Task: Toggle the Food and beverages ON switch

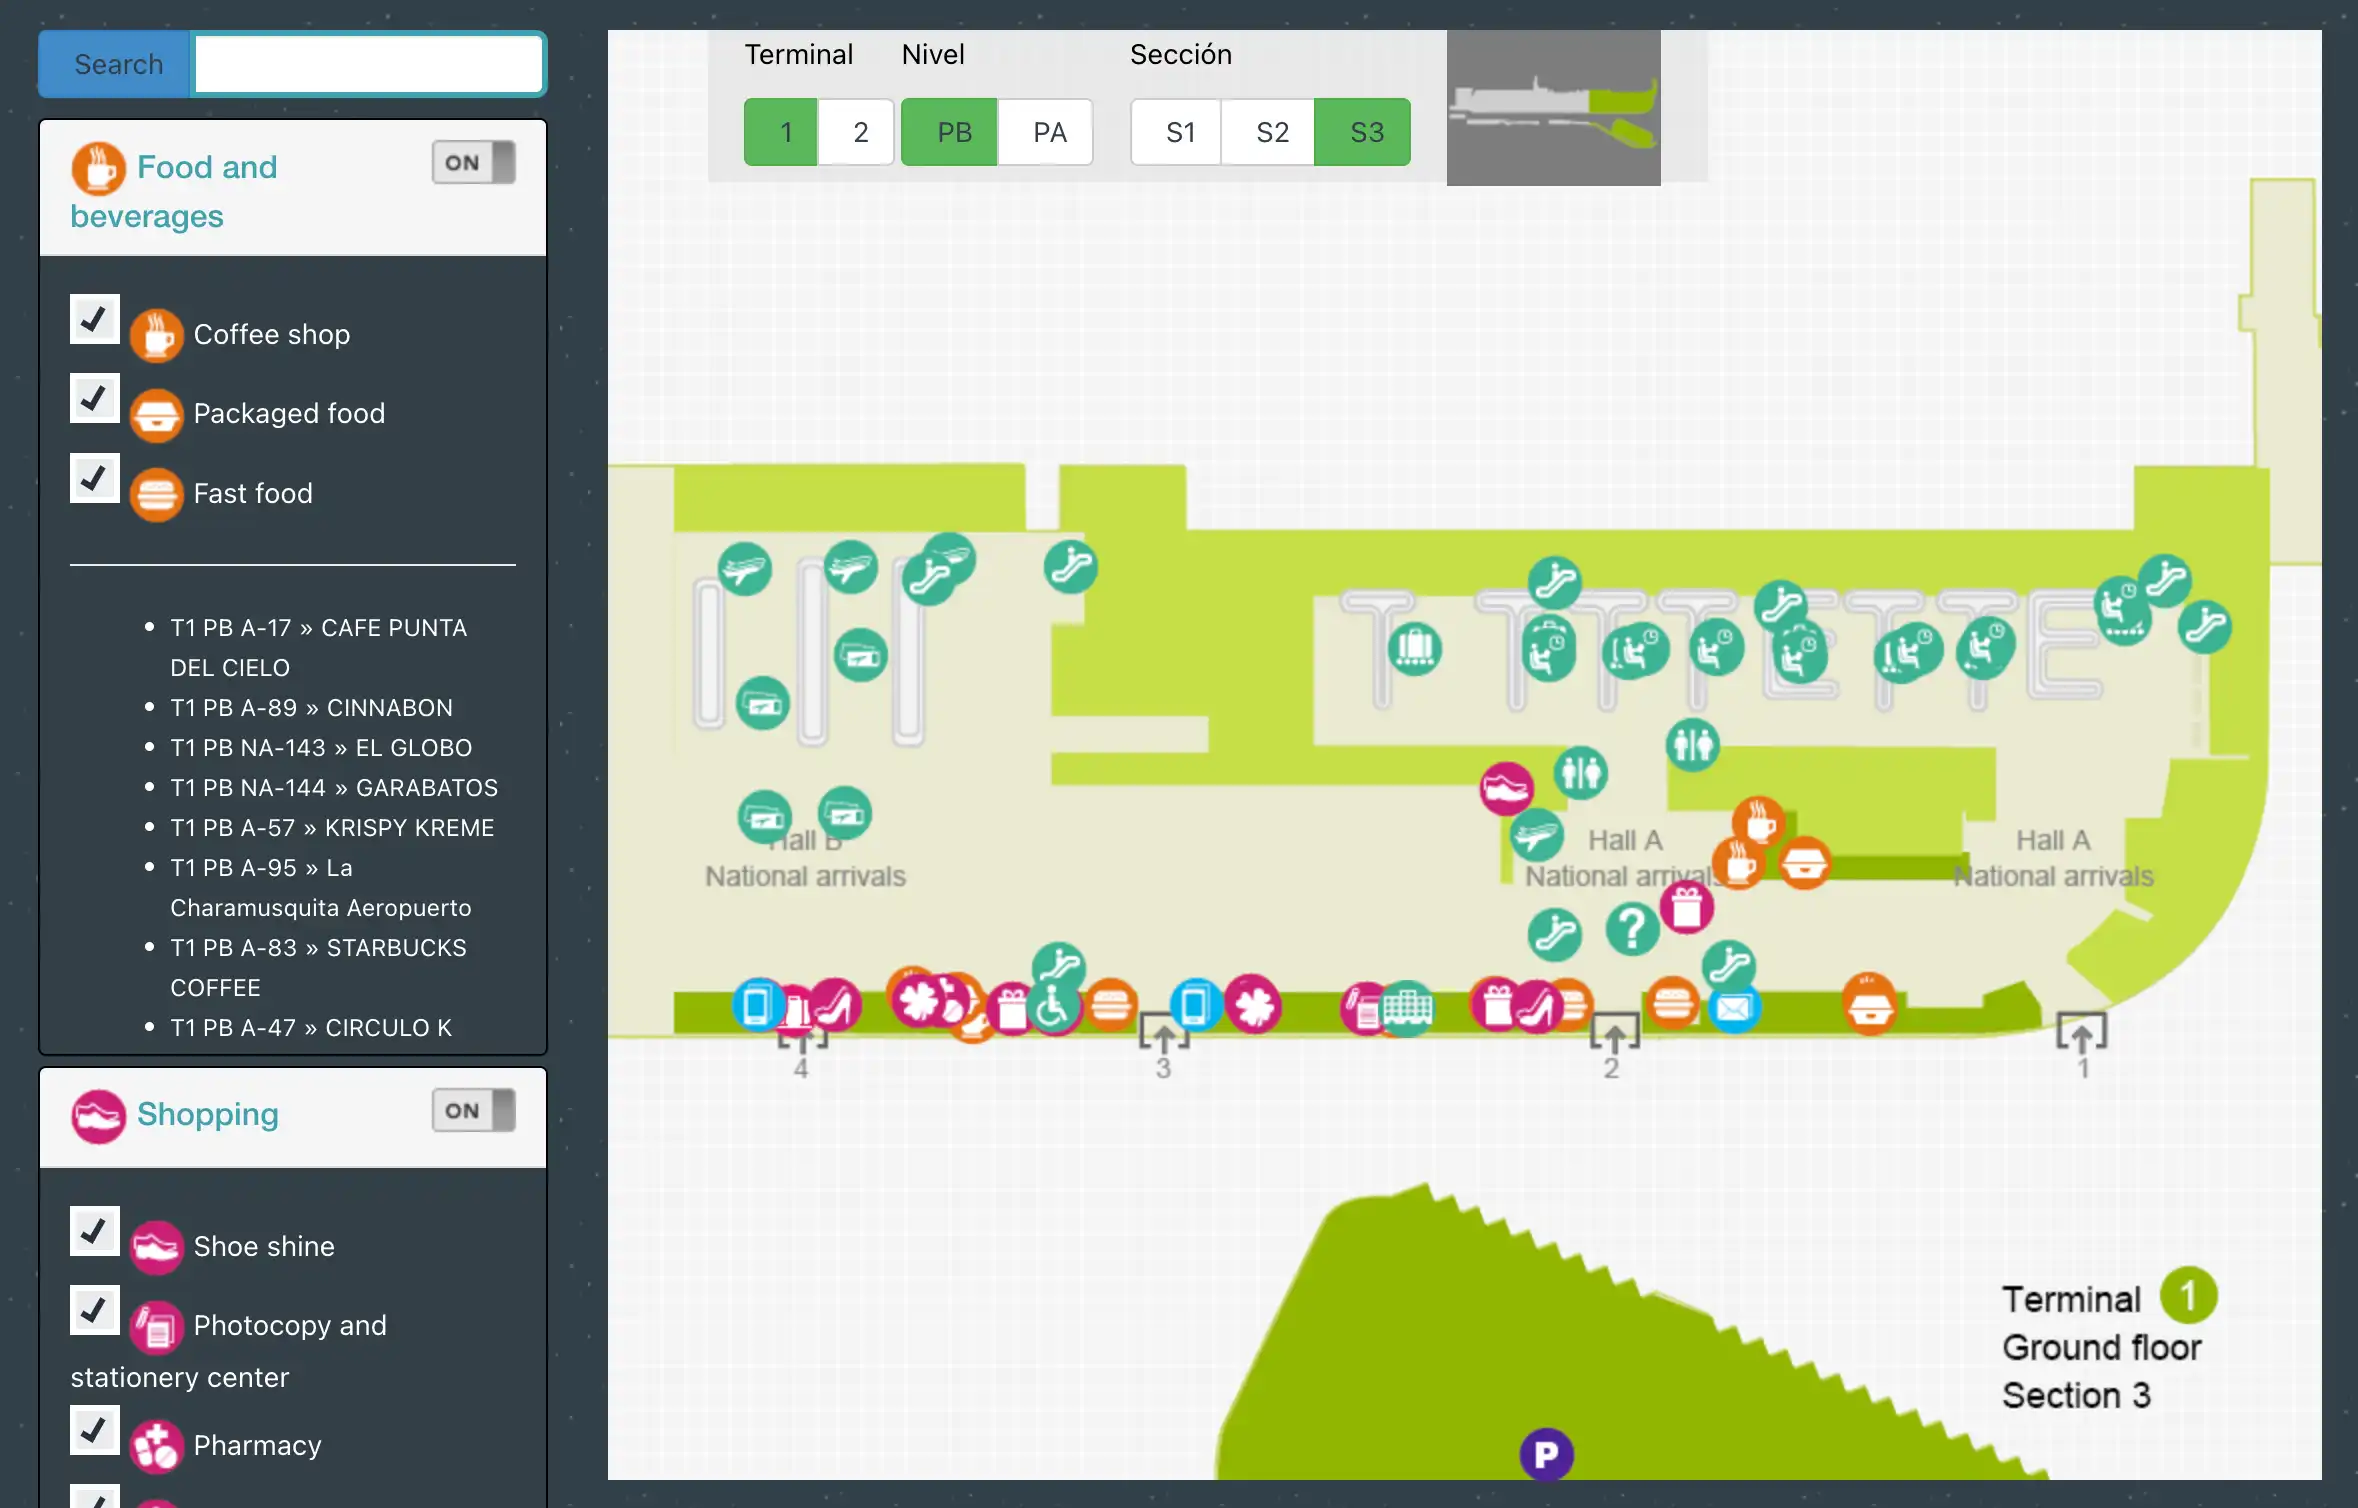Action: click(x=473, y=163)
